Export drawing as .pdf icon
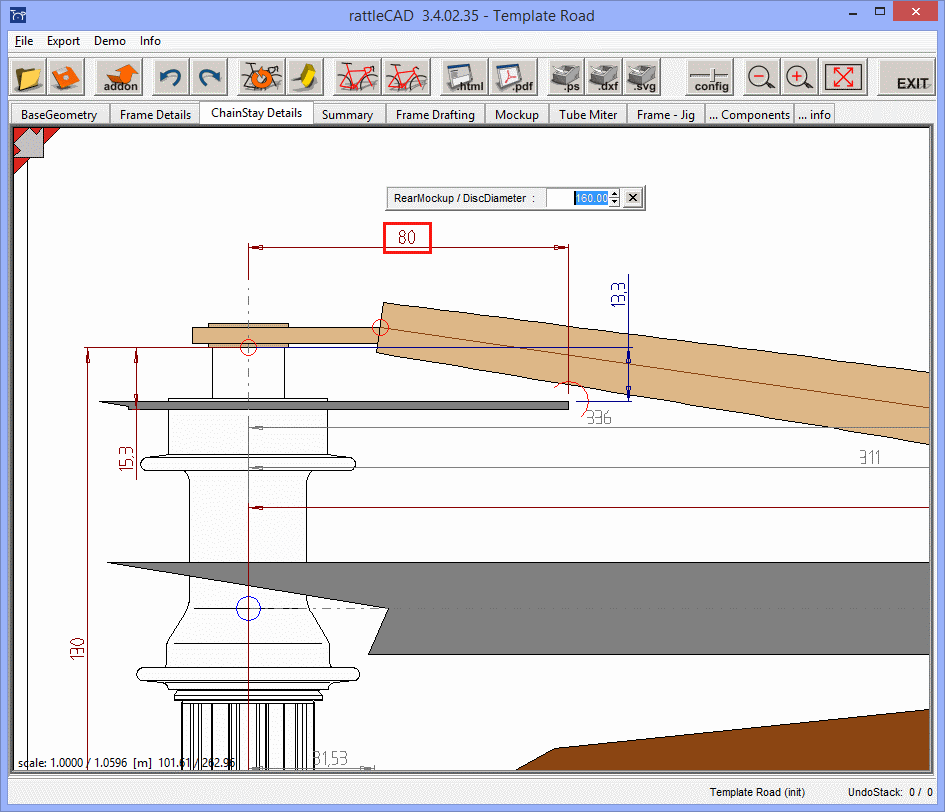945x812 pixels. (x=513, y=78)
